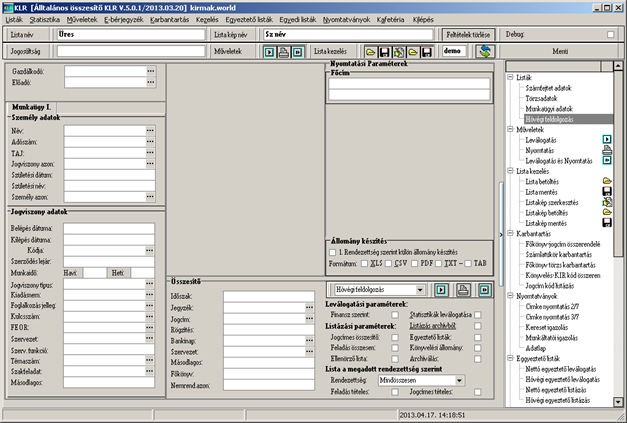Open the lookup button for Adószám field

click(150, 142)
